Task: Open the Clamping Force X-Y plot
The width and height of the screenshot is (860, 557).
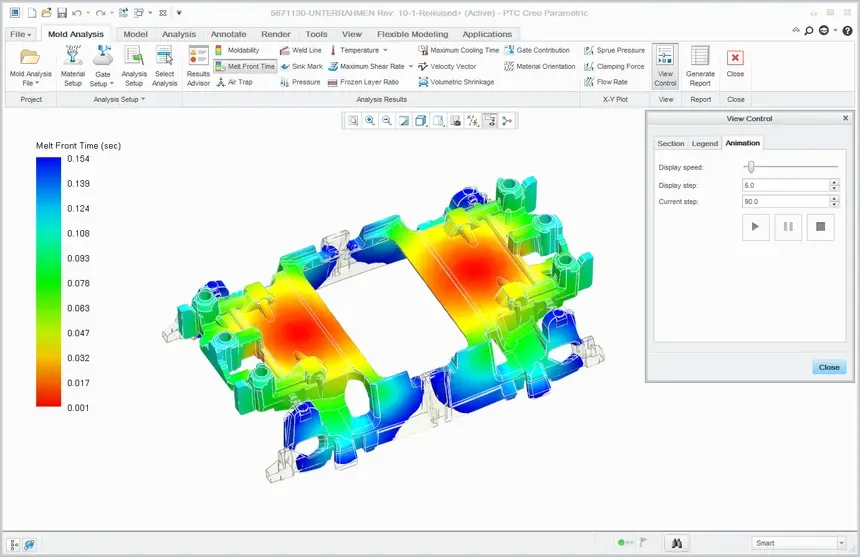Action: coord(614,66)
